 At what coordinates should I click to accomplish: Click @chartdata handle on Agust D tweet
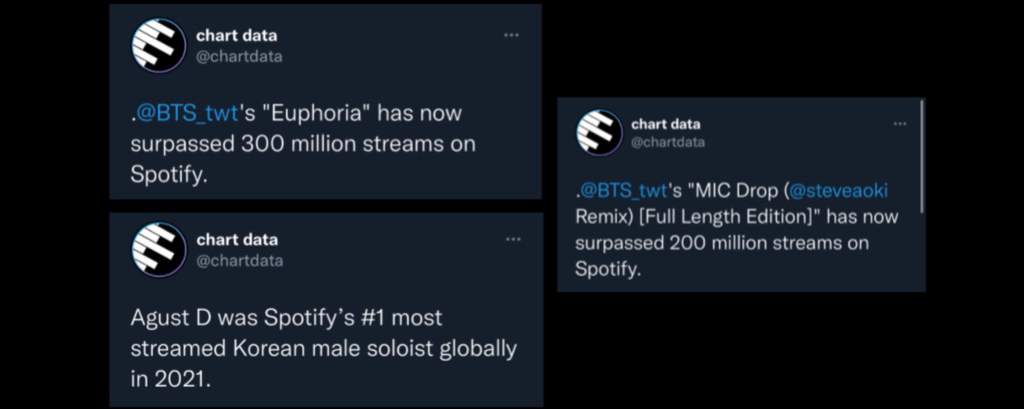[x=240, y=261]
